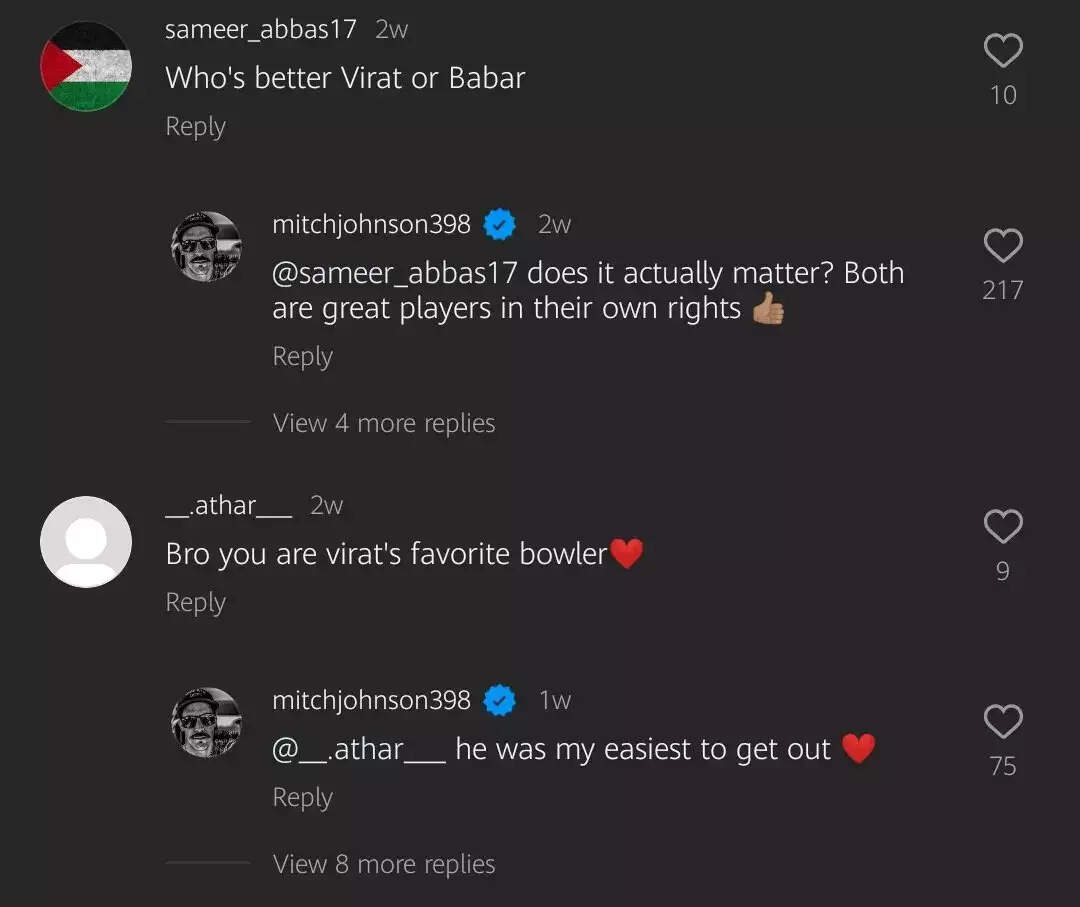Reply to mitchjohnson398's 'easiest to get out' comment

point(302,798)
